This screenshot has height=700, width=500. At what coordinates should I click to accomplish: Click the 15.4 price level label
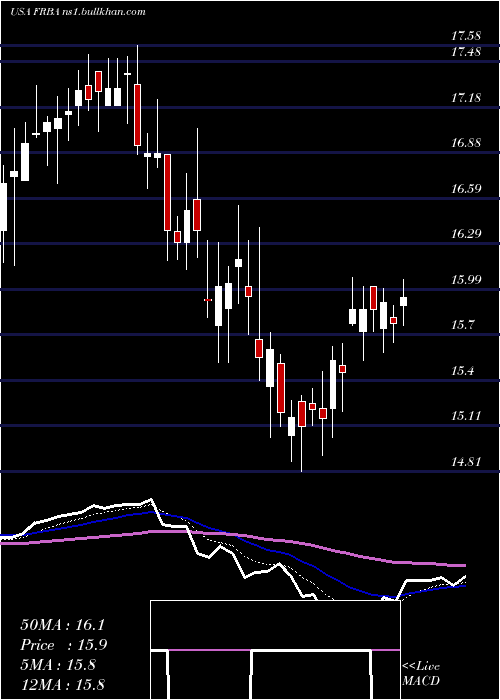(x=464, y=371)
